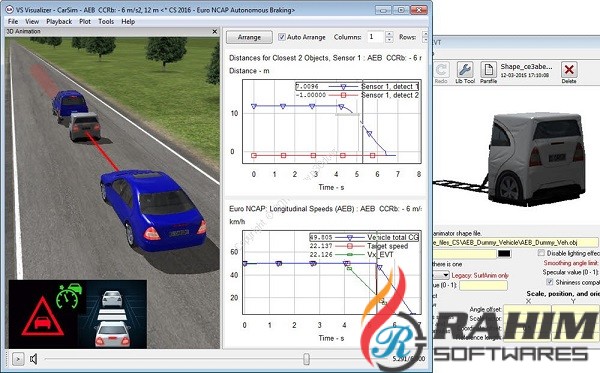The image size is (600, 373).
Task: Click the 'Smoothing angle limit' label
Action: pyautogui.click(x=571, y=263)
